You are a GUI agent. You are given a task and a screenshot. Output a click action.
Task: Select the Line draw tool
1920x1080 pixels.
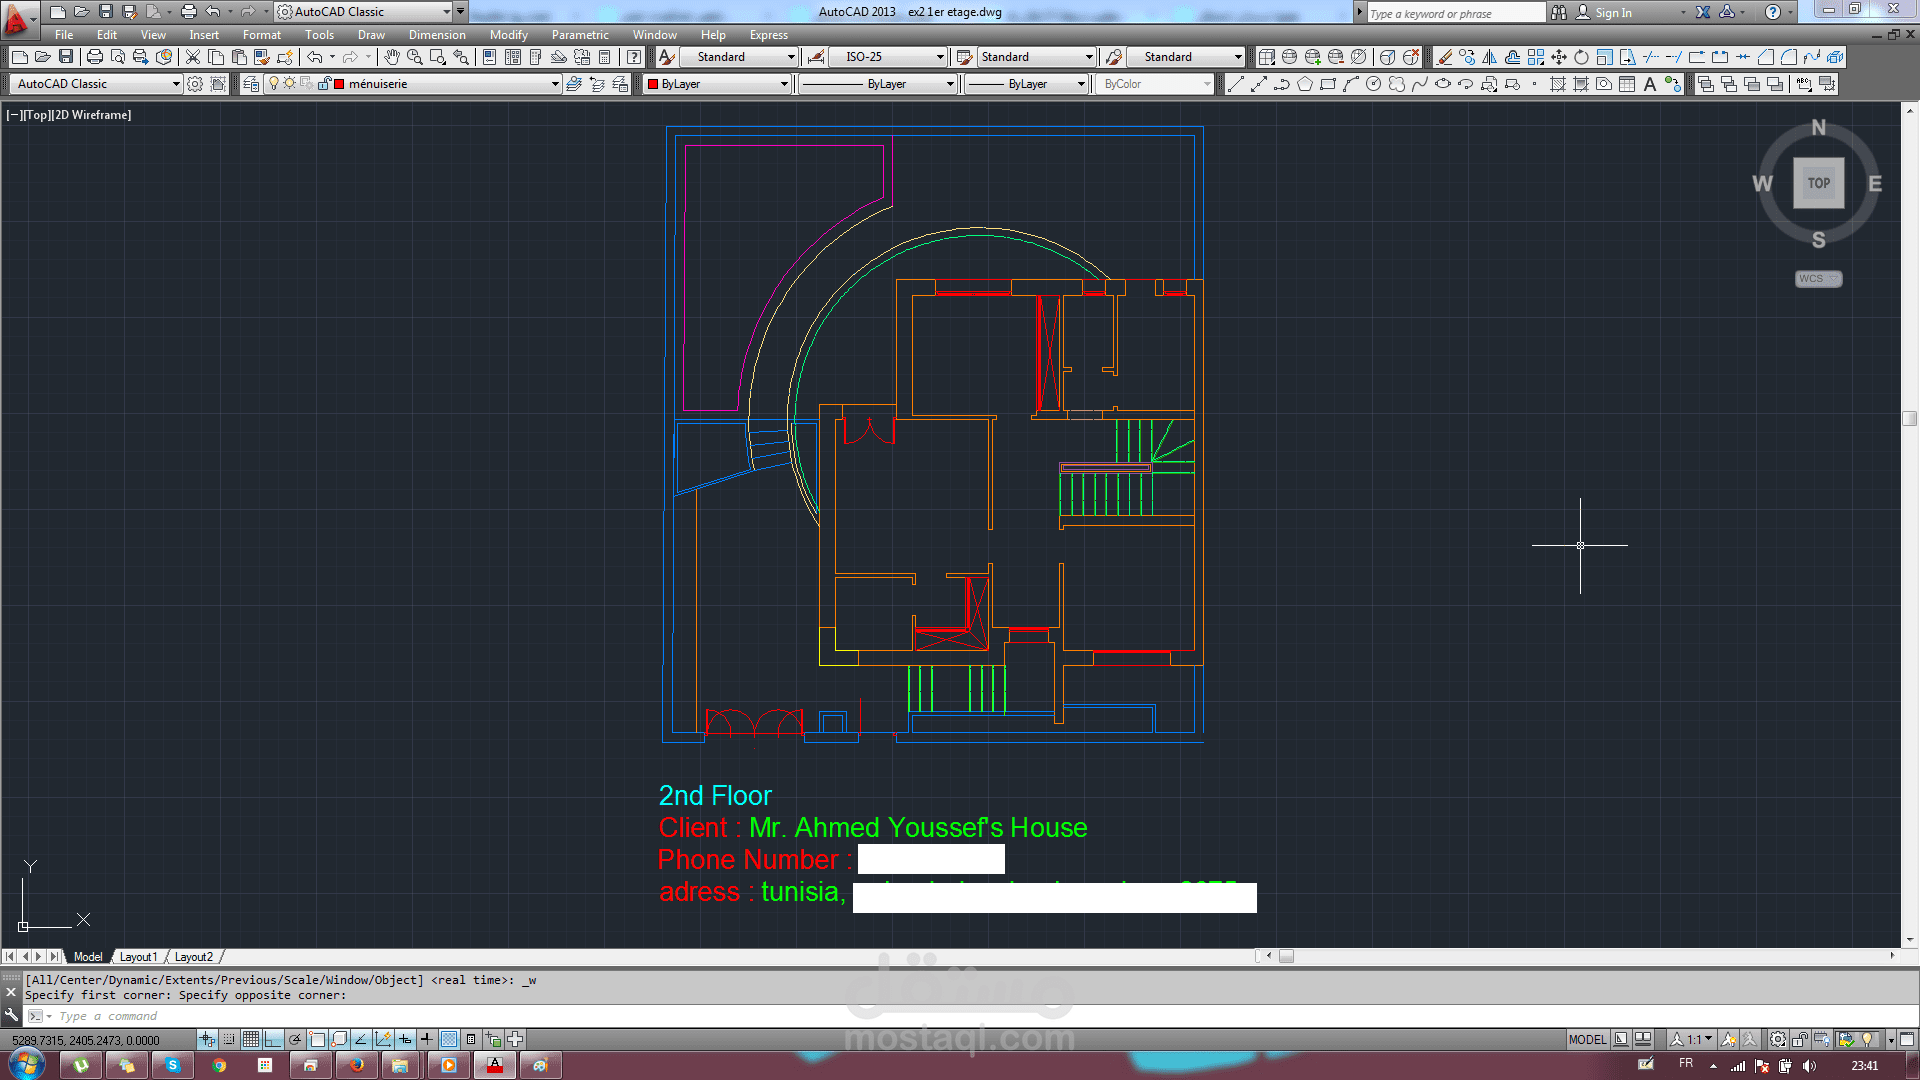point(1236,84)
